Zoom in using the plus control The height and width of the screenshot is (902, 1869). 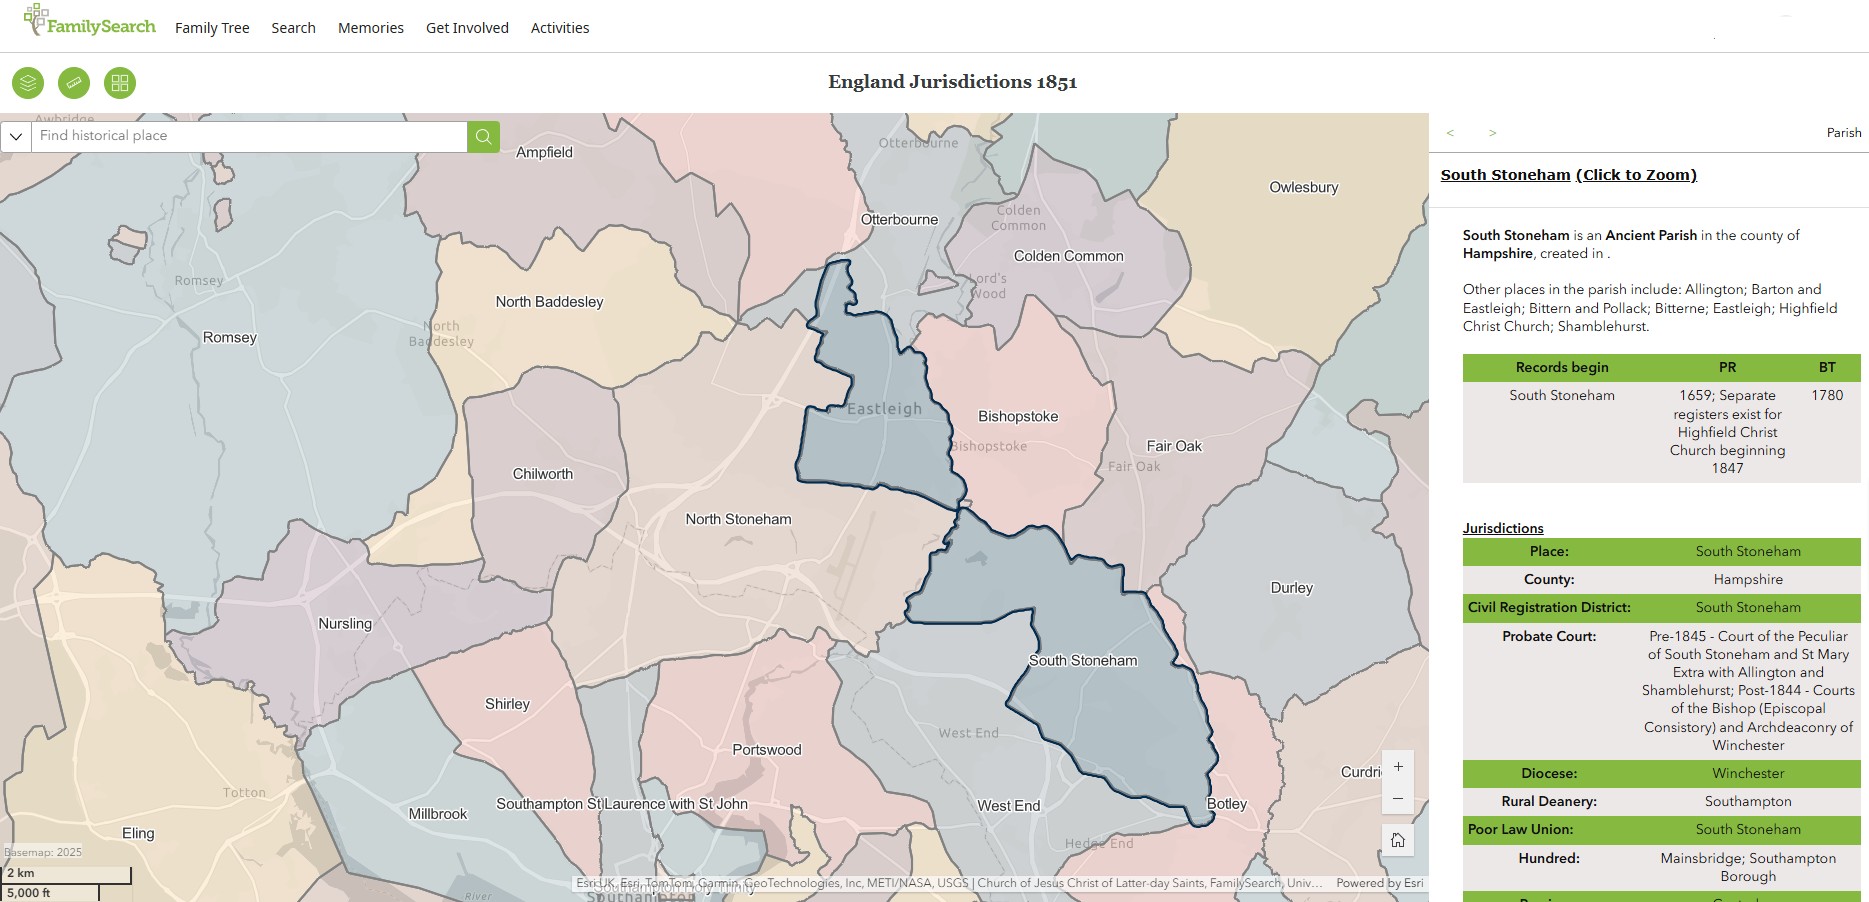(1397, 767)
